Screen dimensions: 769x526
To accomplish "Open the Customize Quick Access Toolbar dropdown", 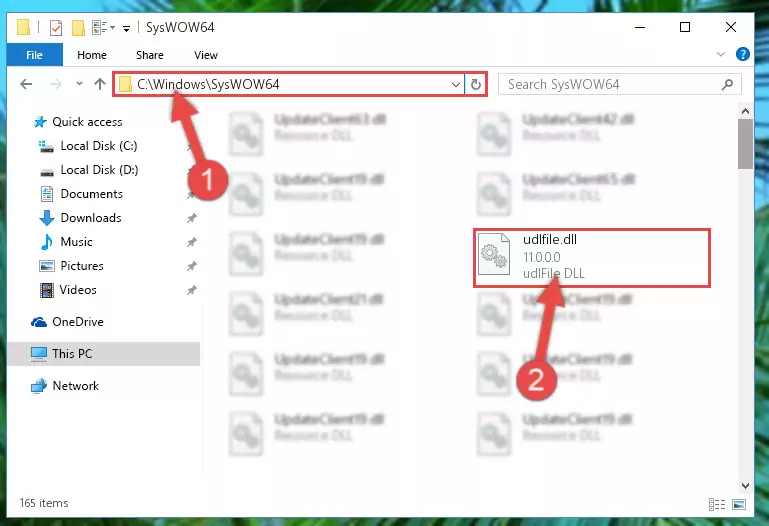I will click(126, 28).
